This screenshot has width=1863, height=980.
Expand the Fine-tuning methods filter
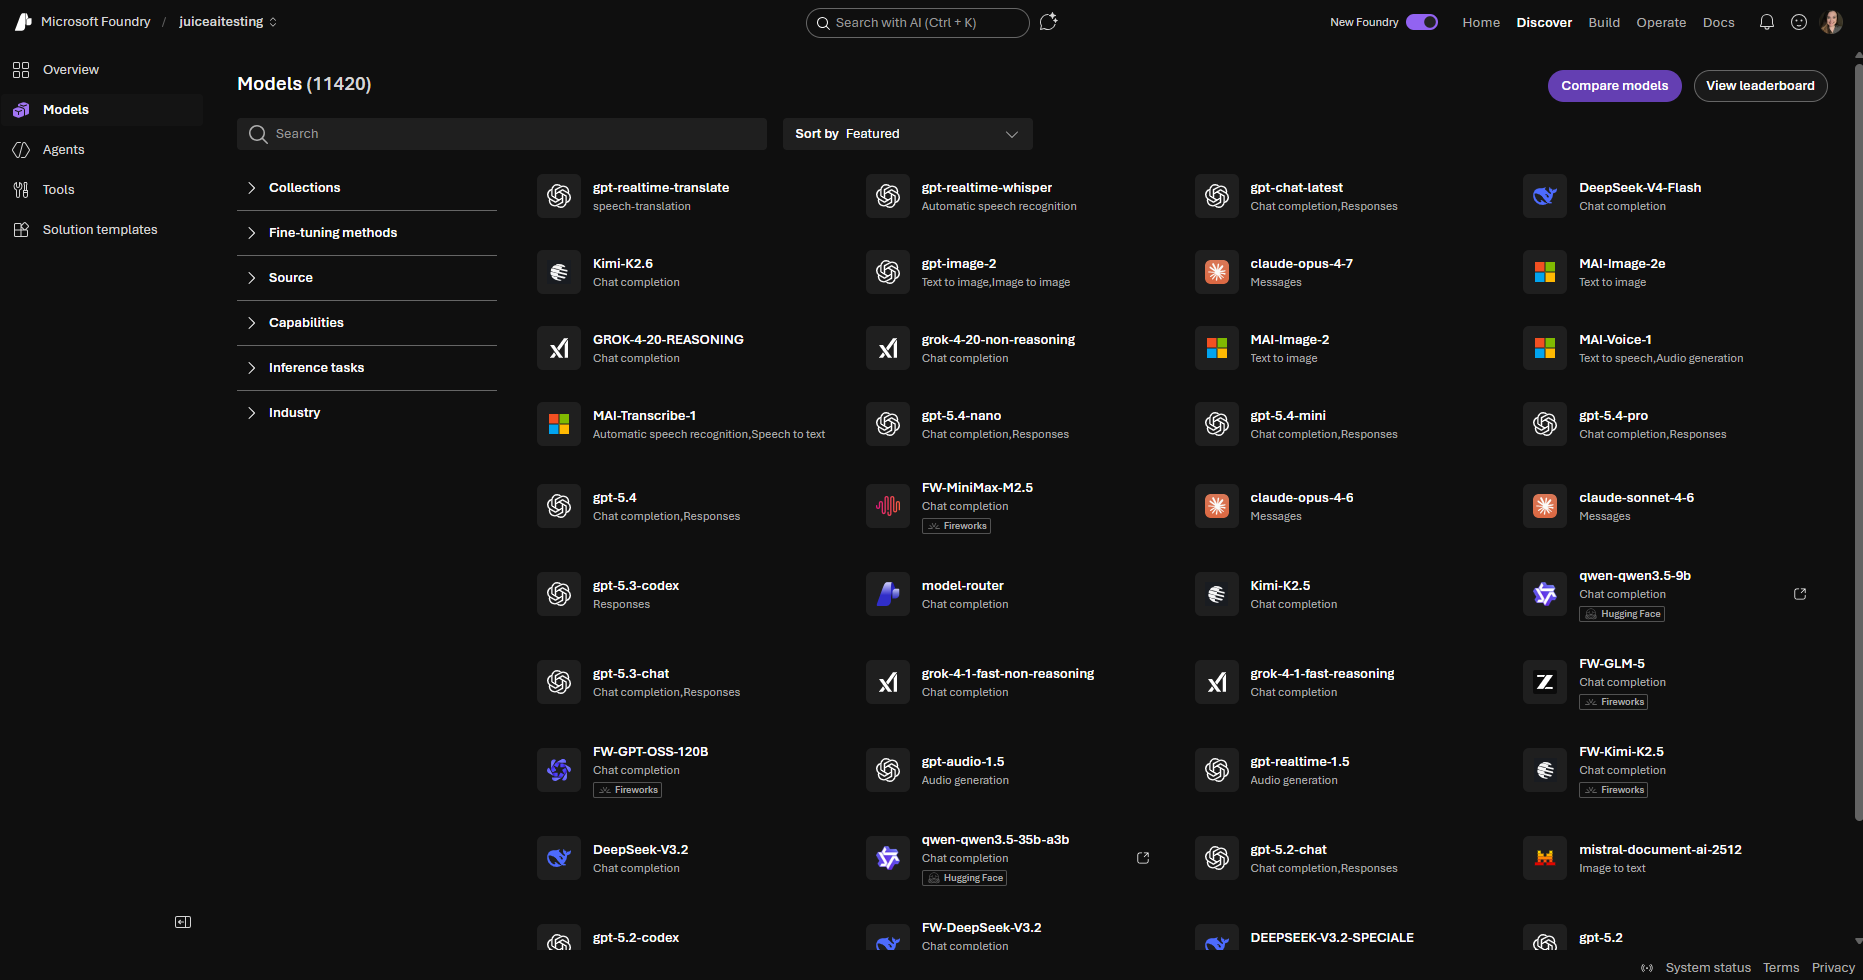pos(367,233)
